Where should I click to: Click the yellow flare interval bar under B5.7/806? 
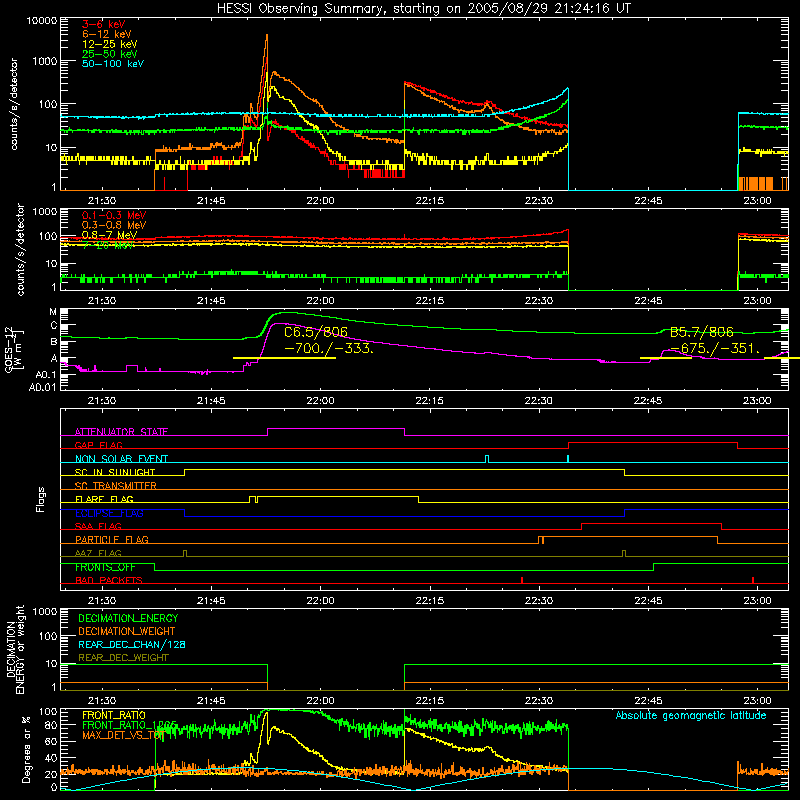tap(666, 358)
